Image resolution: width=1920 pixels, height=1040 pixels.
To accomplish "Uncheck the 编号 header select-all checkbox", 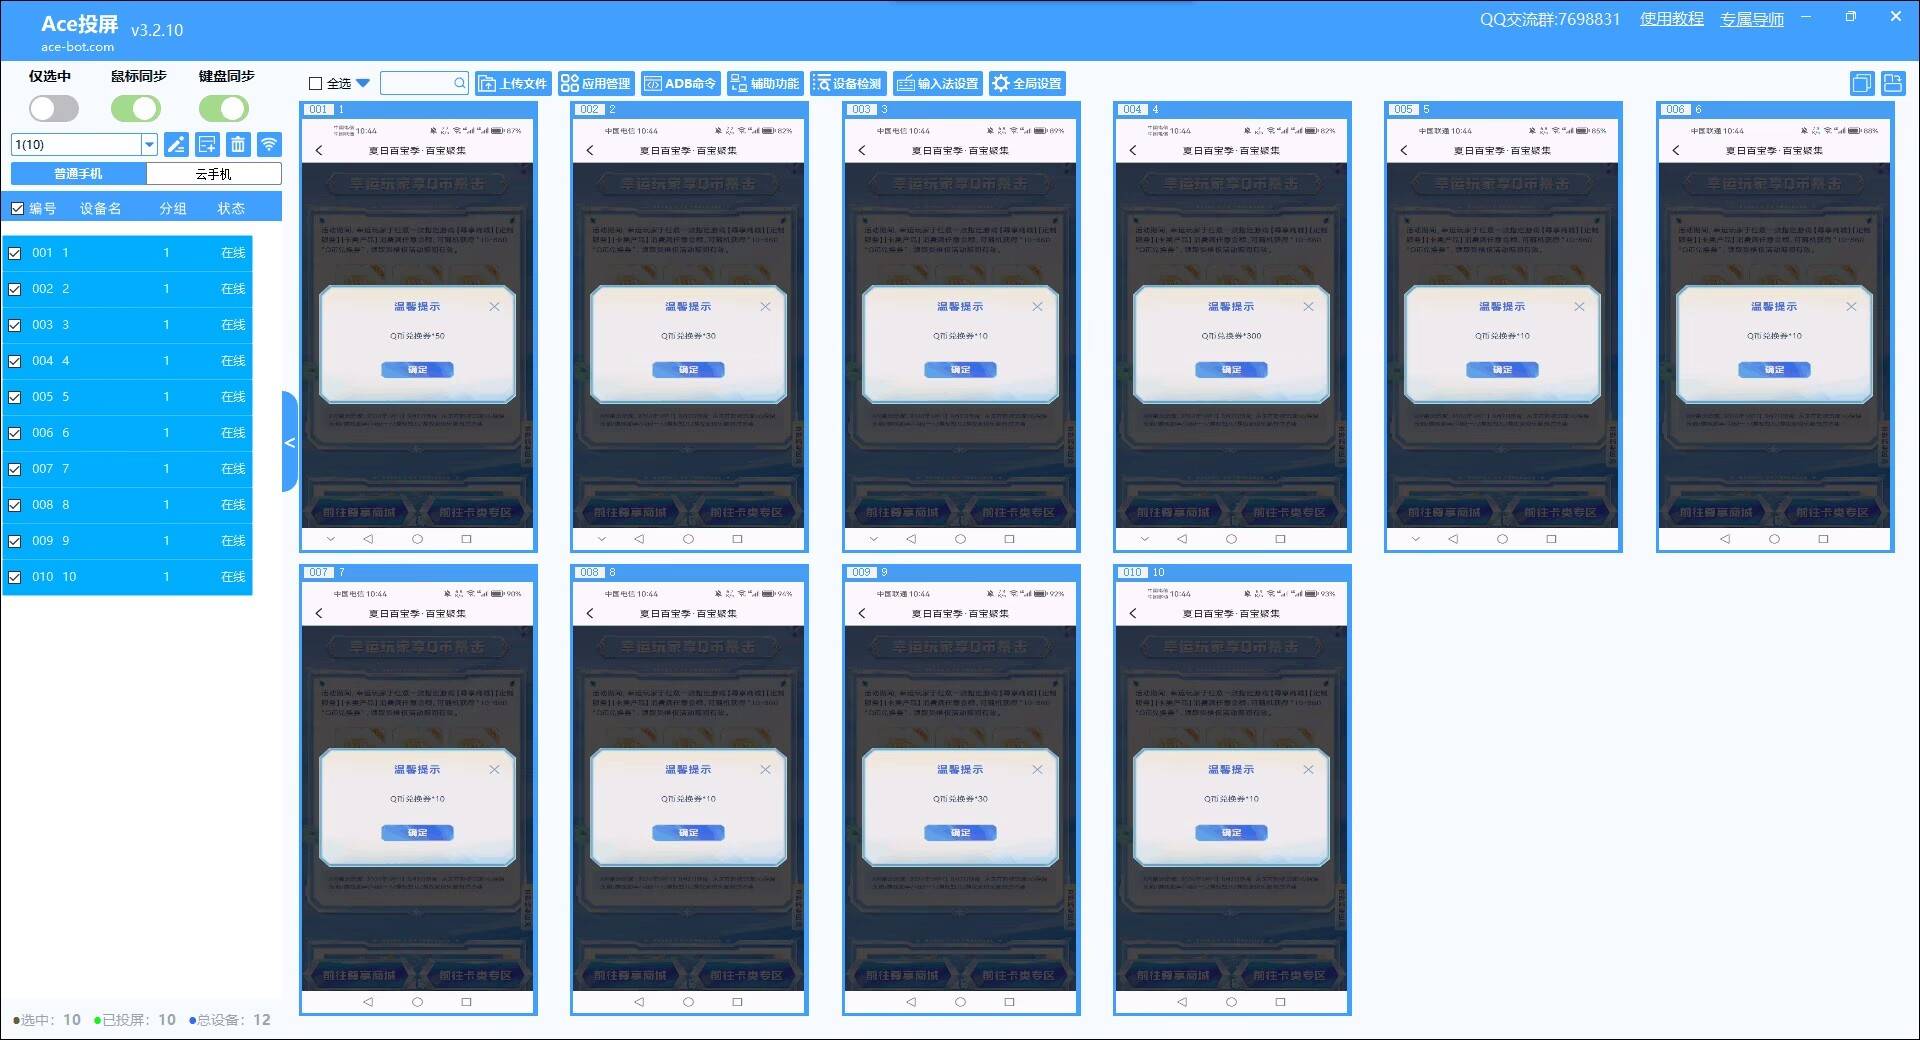I will click(x=17, y=209).
